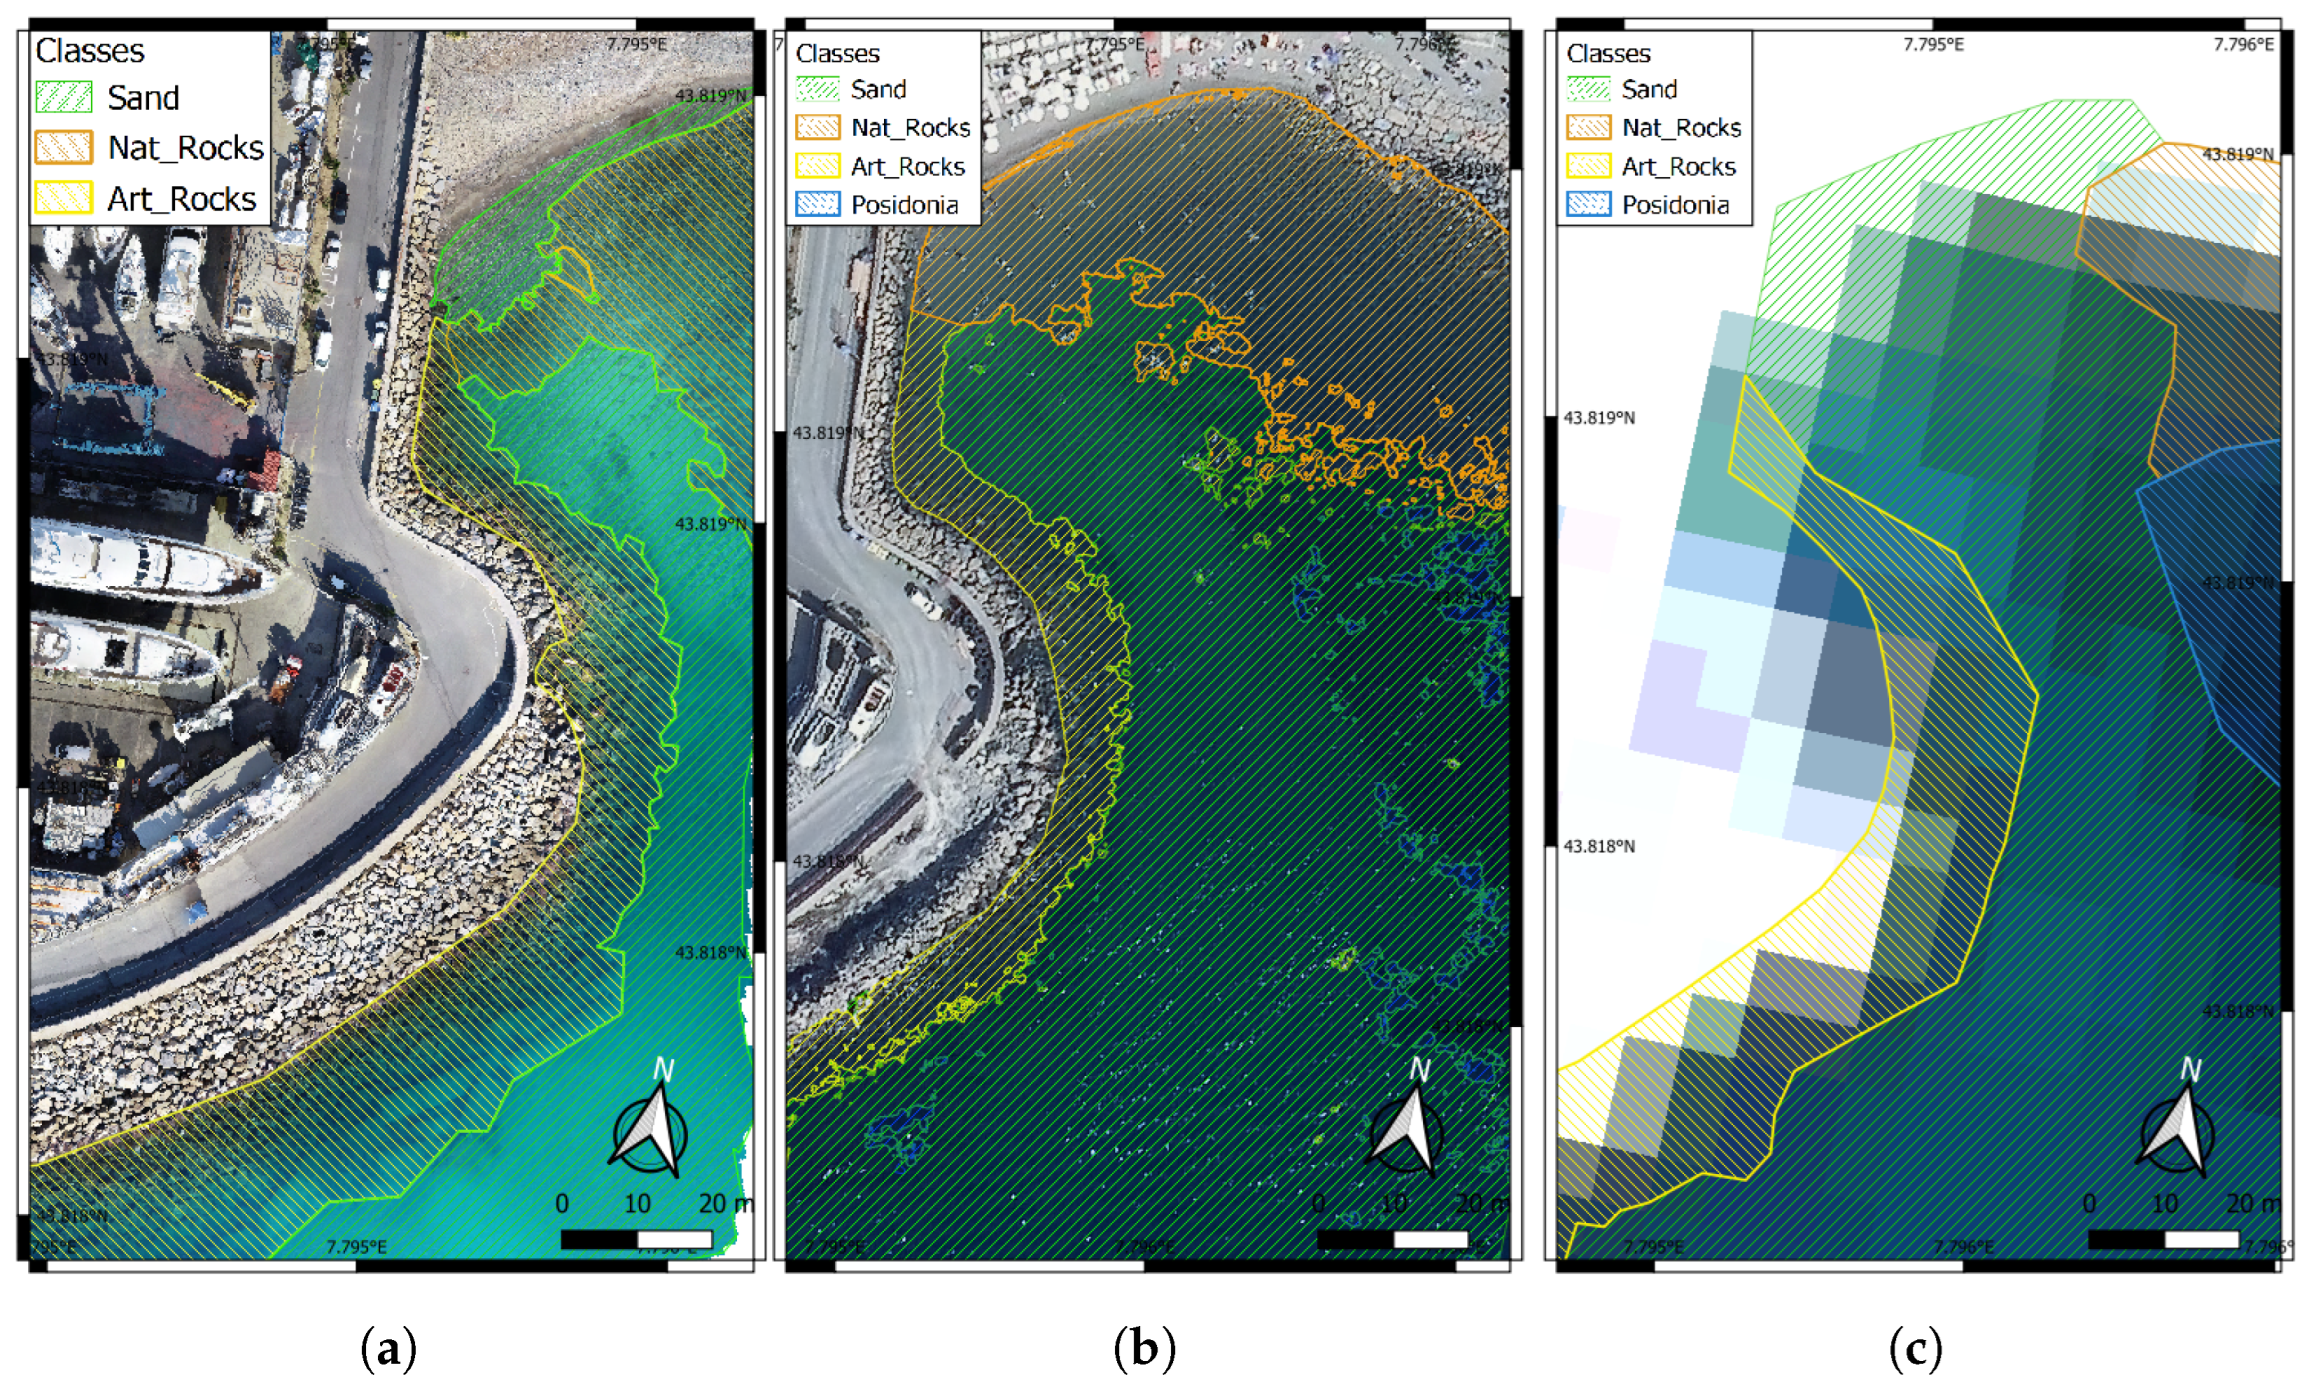Click the Art_Rocks swatch in panel c legend
Image resolution: width=2309 pixels, height=1389 pixels.
click(x=1589, y=166)
